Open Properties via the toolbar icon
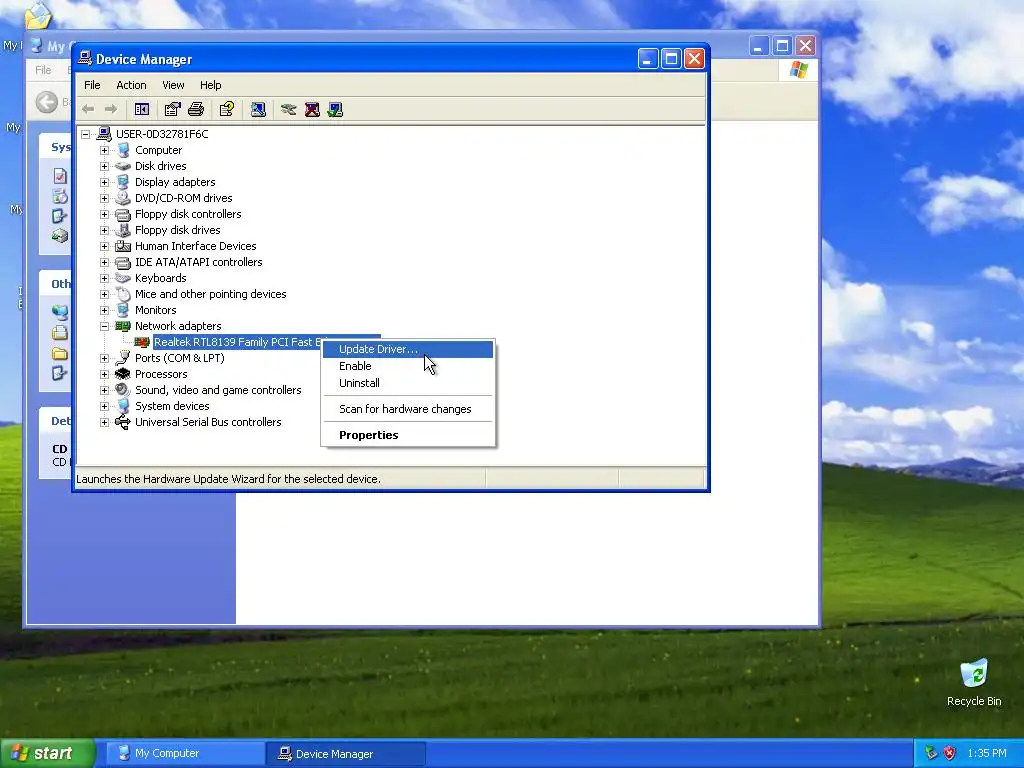 pos(172,109)
